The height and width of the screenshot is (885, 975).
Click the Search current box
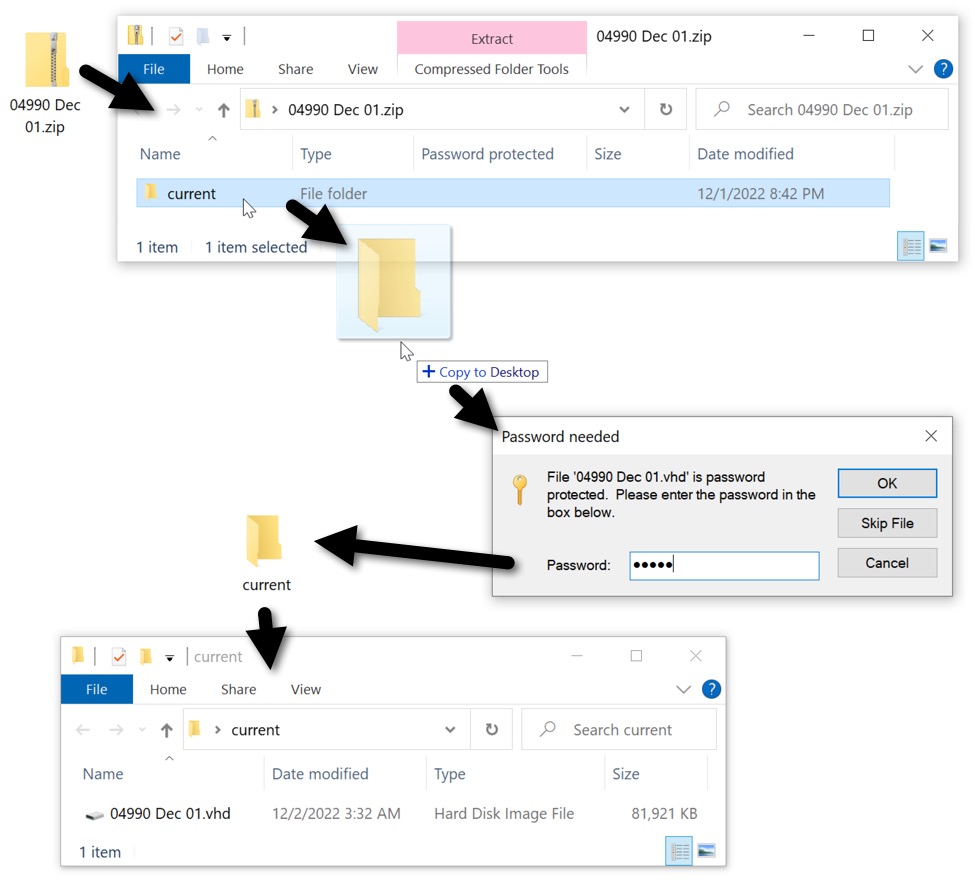point(619,730)
